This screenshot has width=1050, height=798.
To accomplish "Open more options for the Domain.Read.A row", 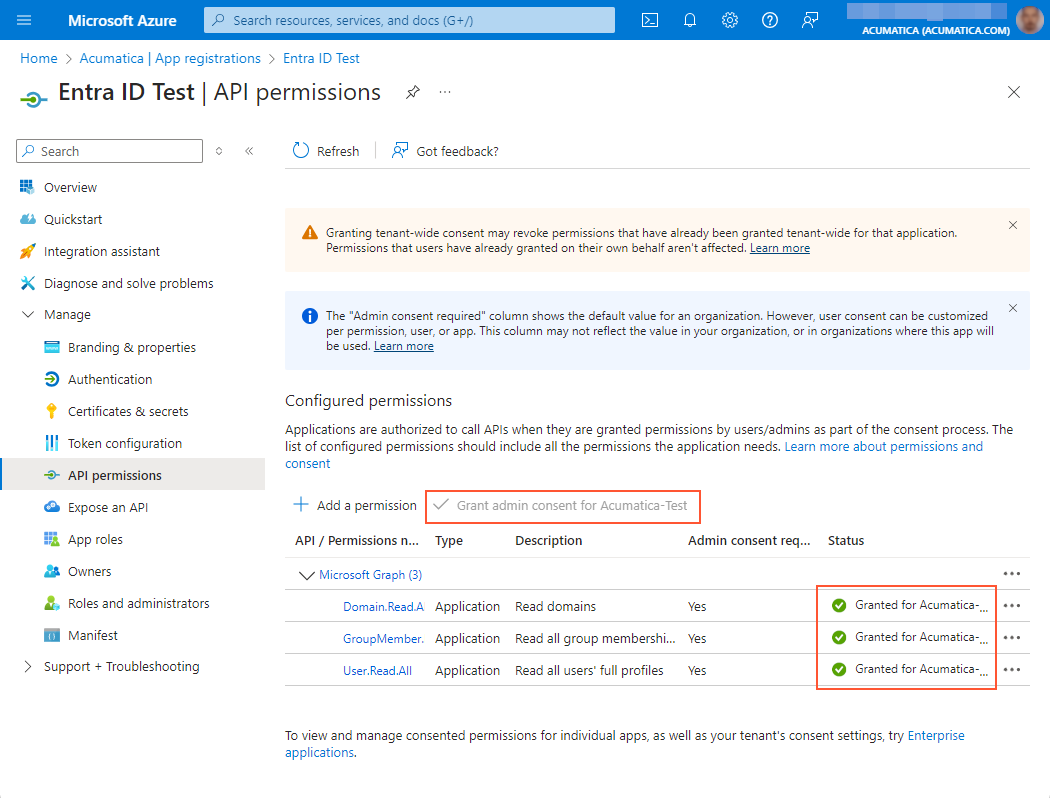I will pos(1011,605).
